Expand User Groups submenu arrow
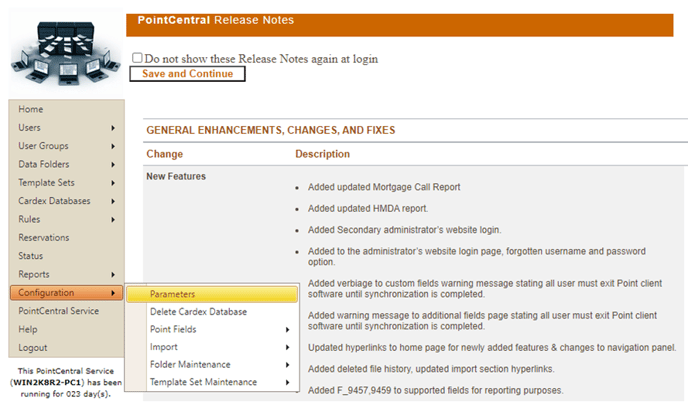The height and width of the screenshot is (405, 688). pos(113,147)
